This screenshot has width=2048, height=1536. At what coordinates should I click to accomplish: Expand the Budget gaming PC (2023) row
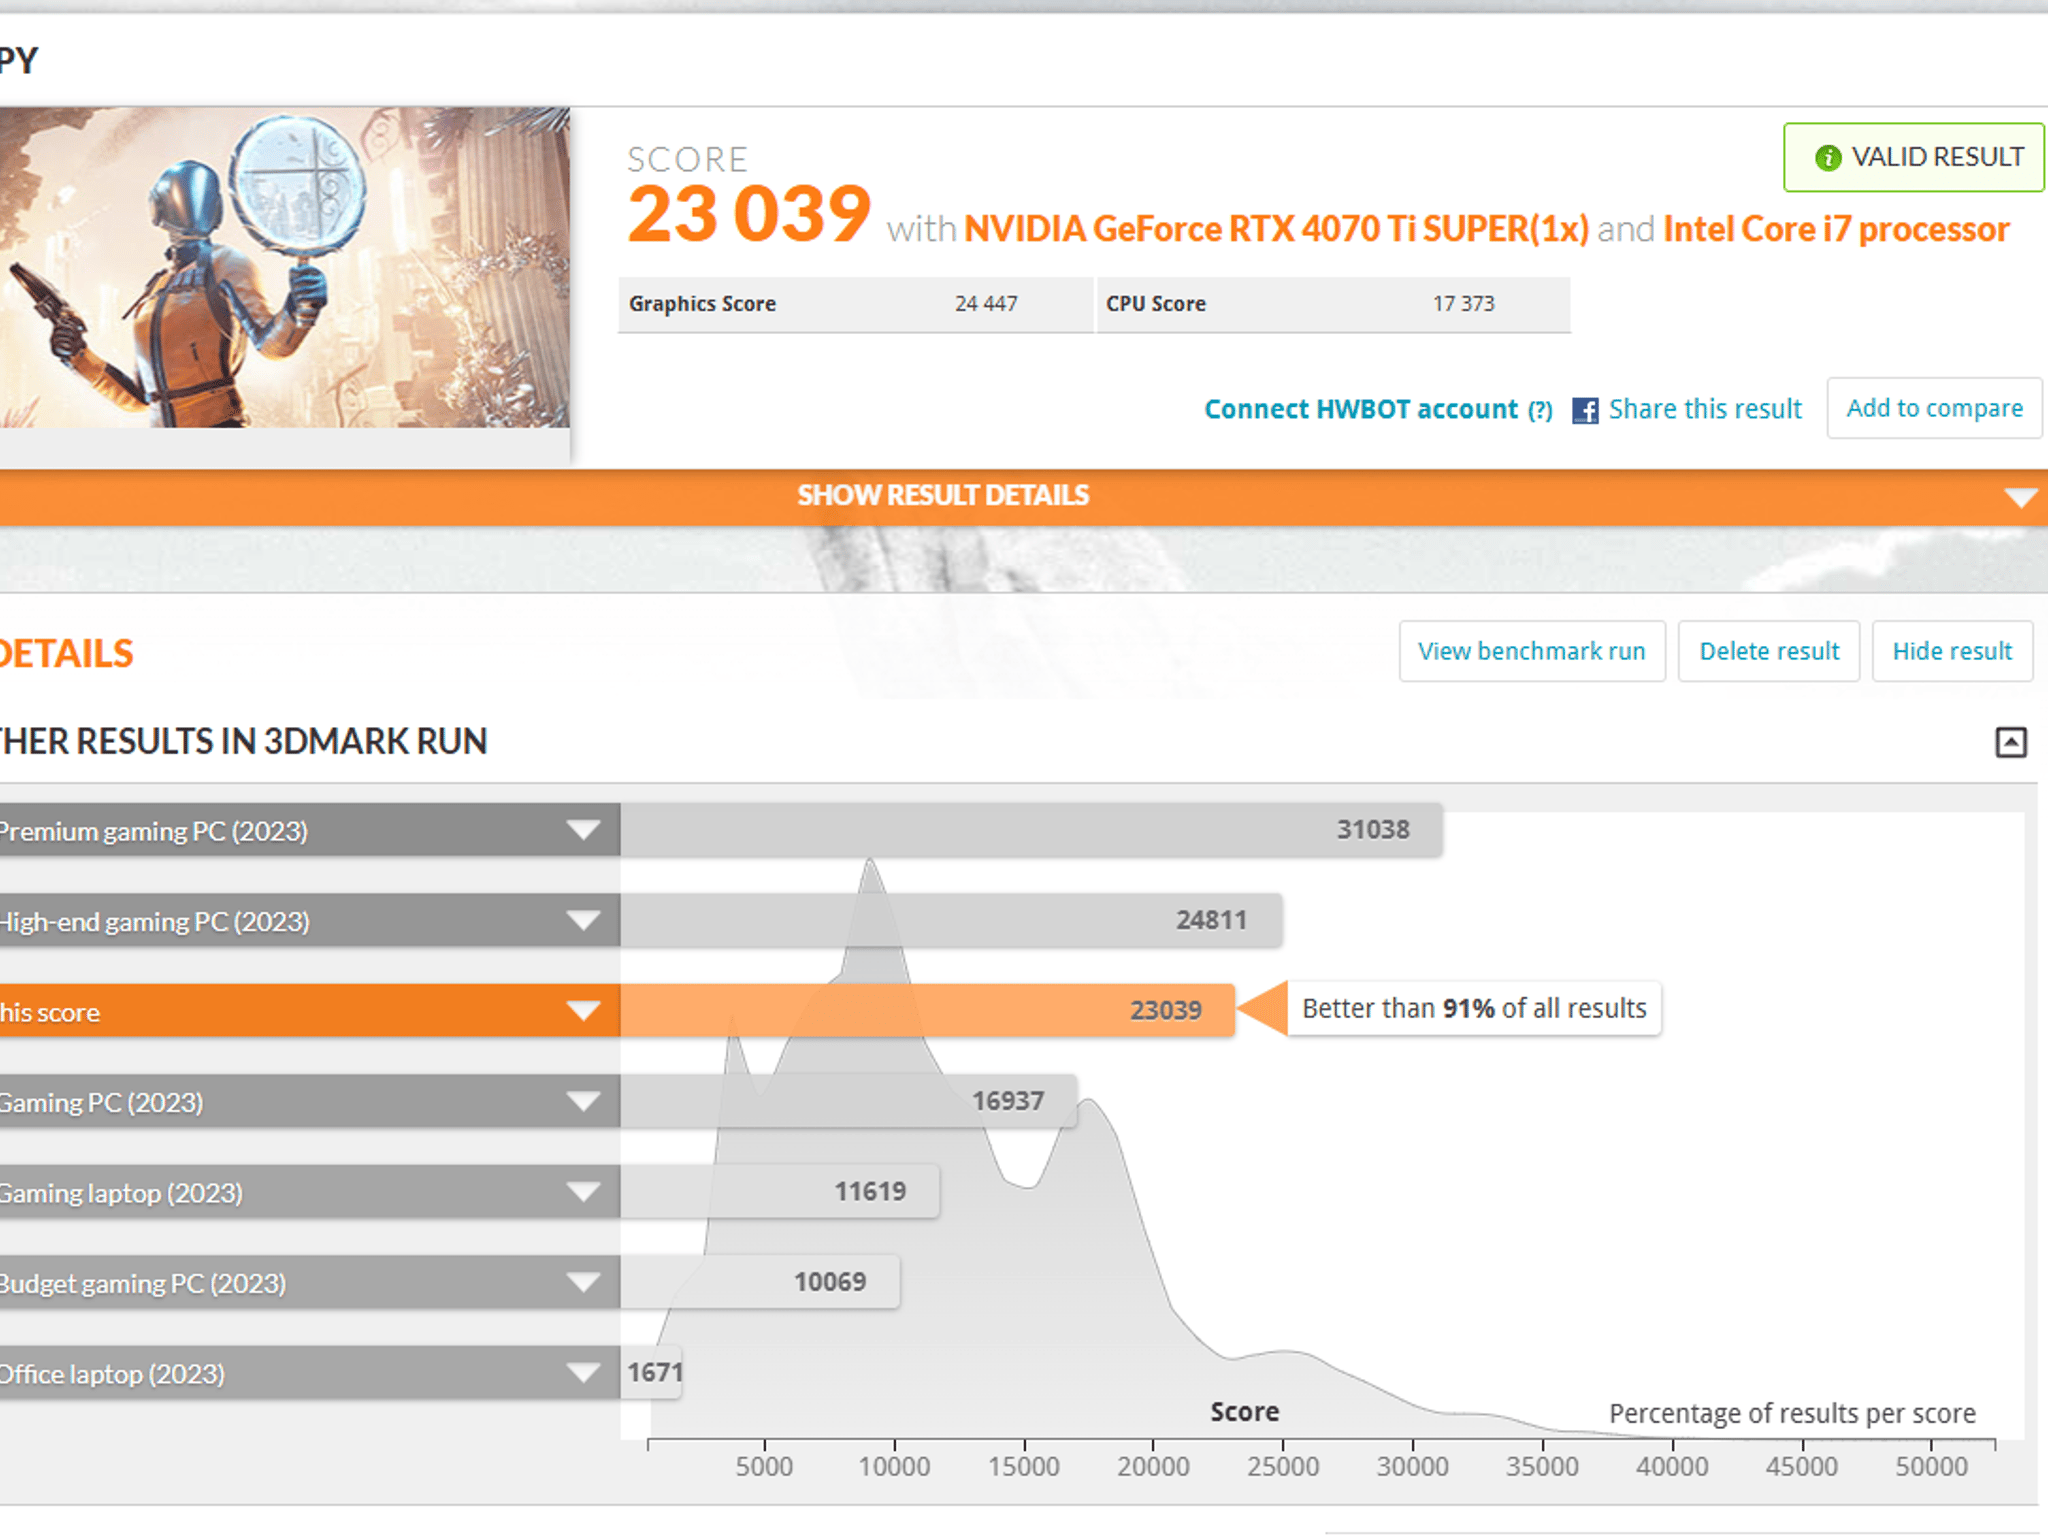click(583, 1283)
